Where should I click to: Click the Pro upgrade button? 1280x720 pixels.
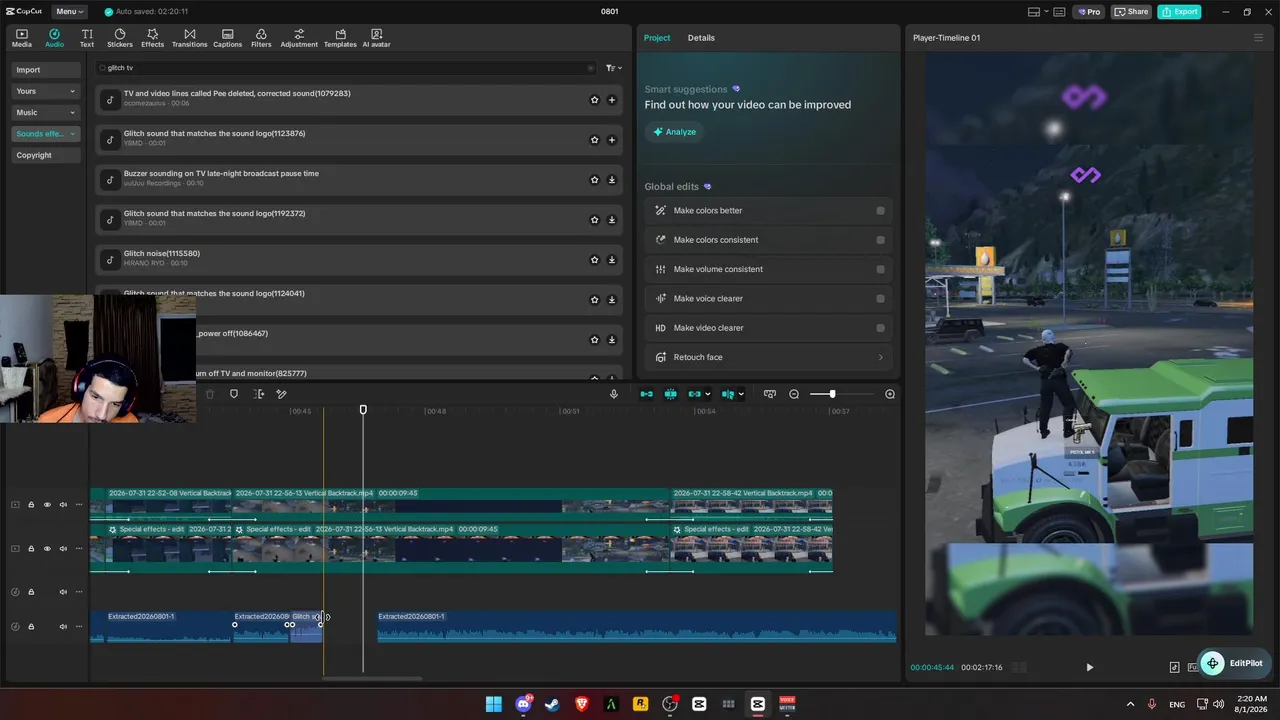tap(1088, 12)
